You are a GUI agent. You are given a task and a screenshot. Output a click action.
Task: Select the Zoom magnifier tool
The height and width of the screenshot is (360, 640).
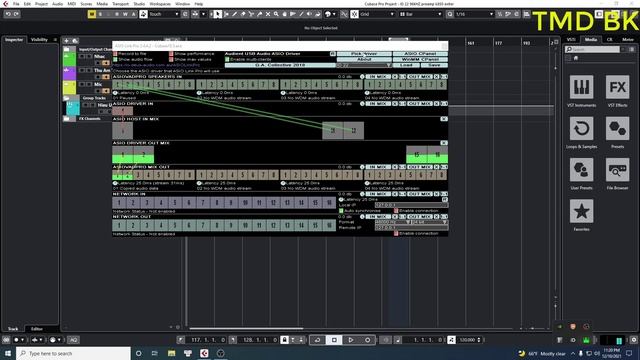(276, 14)
